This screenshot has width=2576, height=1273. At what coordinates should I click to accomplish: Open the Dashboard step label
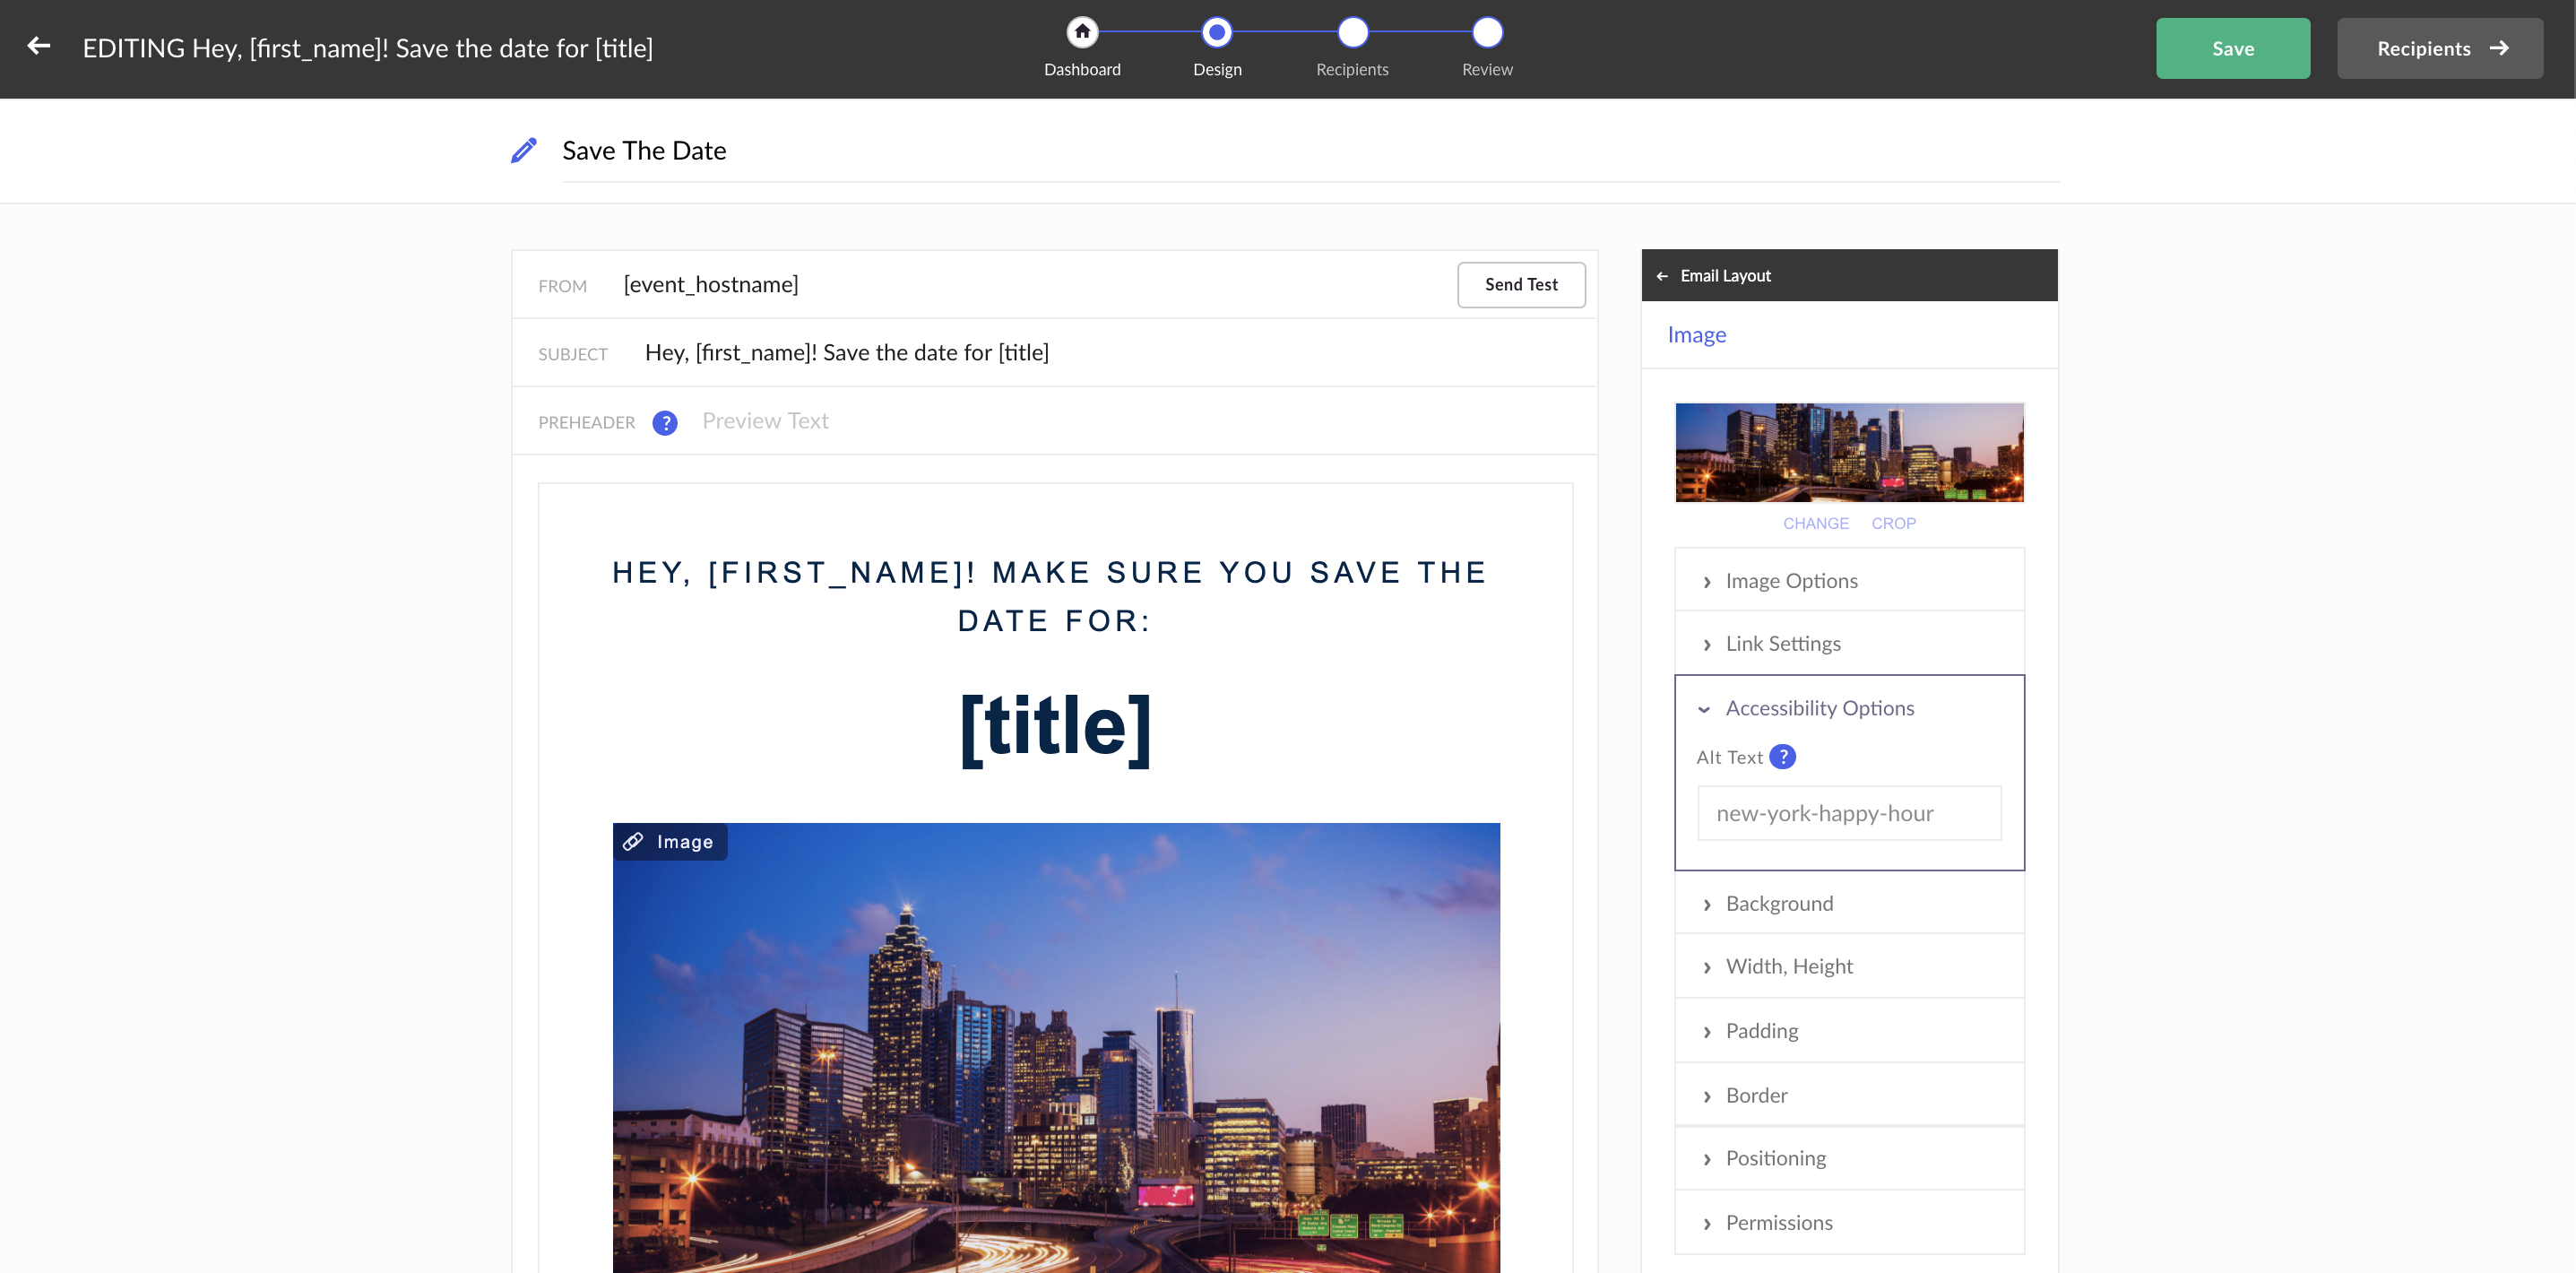(1082, 69)
